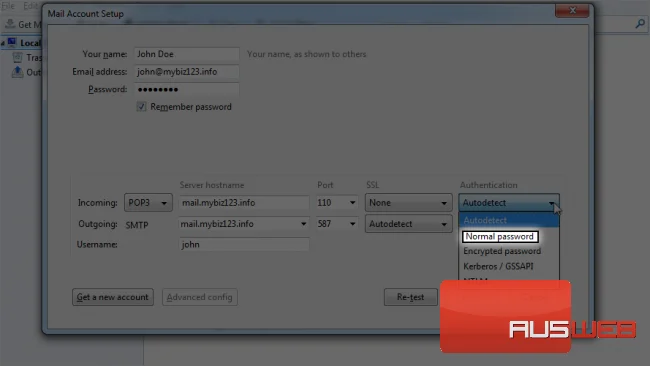Open the File menu in main window
650x366 pixels.
pos(8,6)
